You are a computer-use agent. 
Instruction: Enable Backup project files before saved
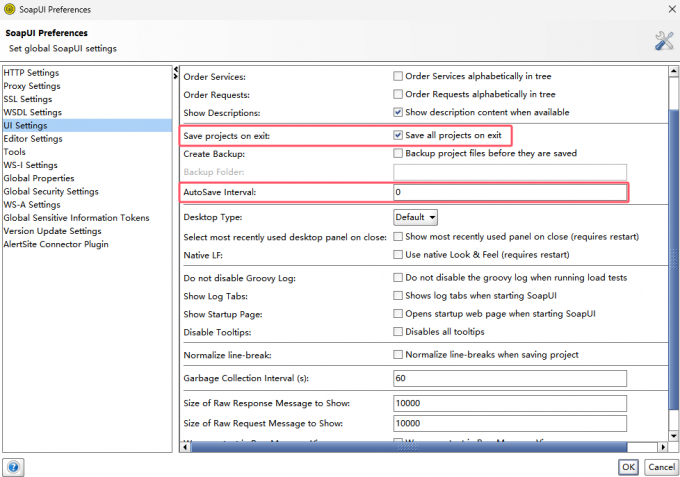point(398,153)
